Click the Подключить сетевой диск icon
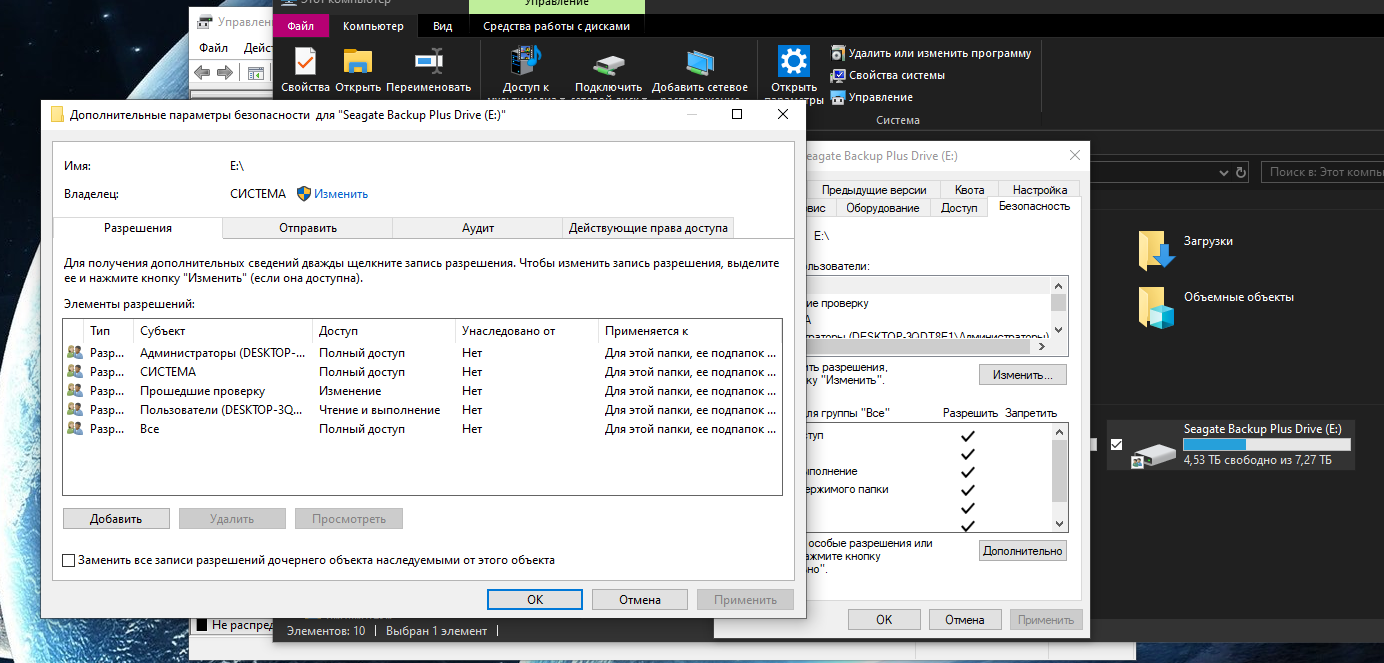The height and width of the screenshot is (663, 1384). (610, 63)
